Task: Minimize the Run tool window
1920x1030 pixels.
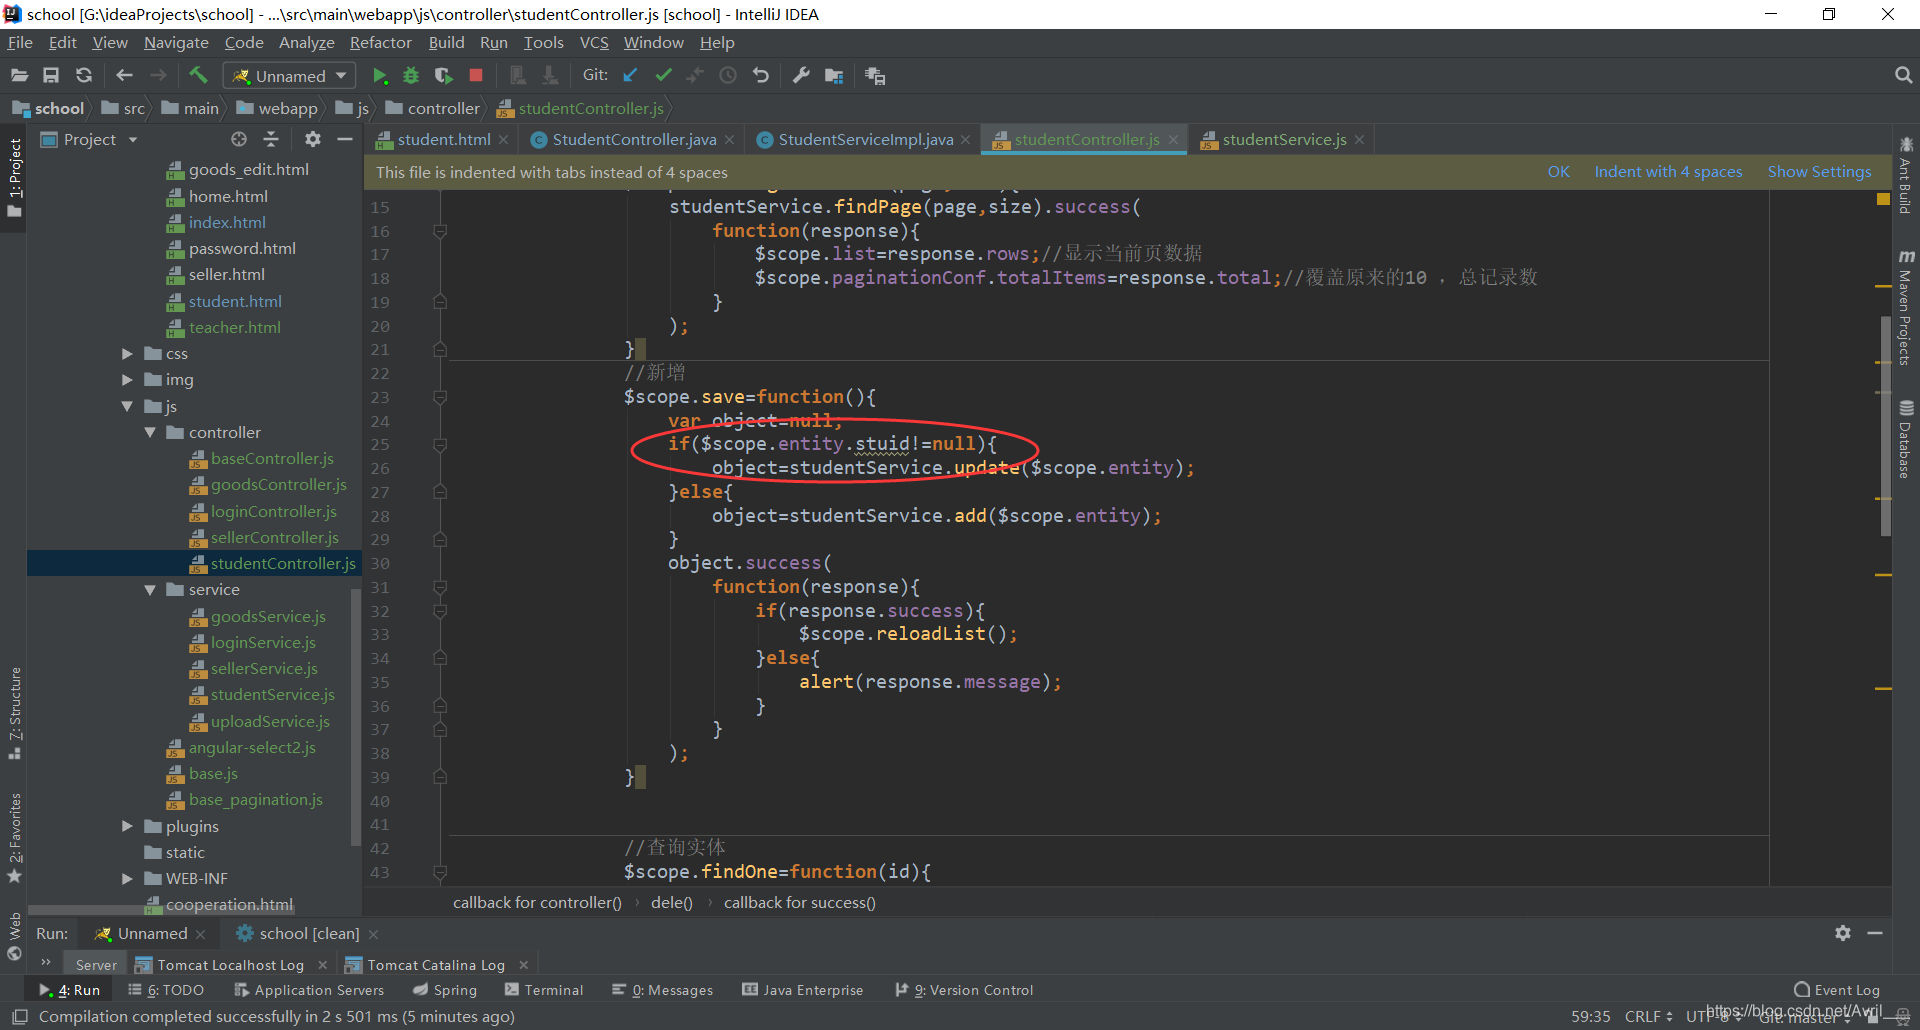Action: (x=1875, y=932)
